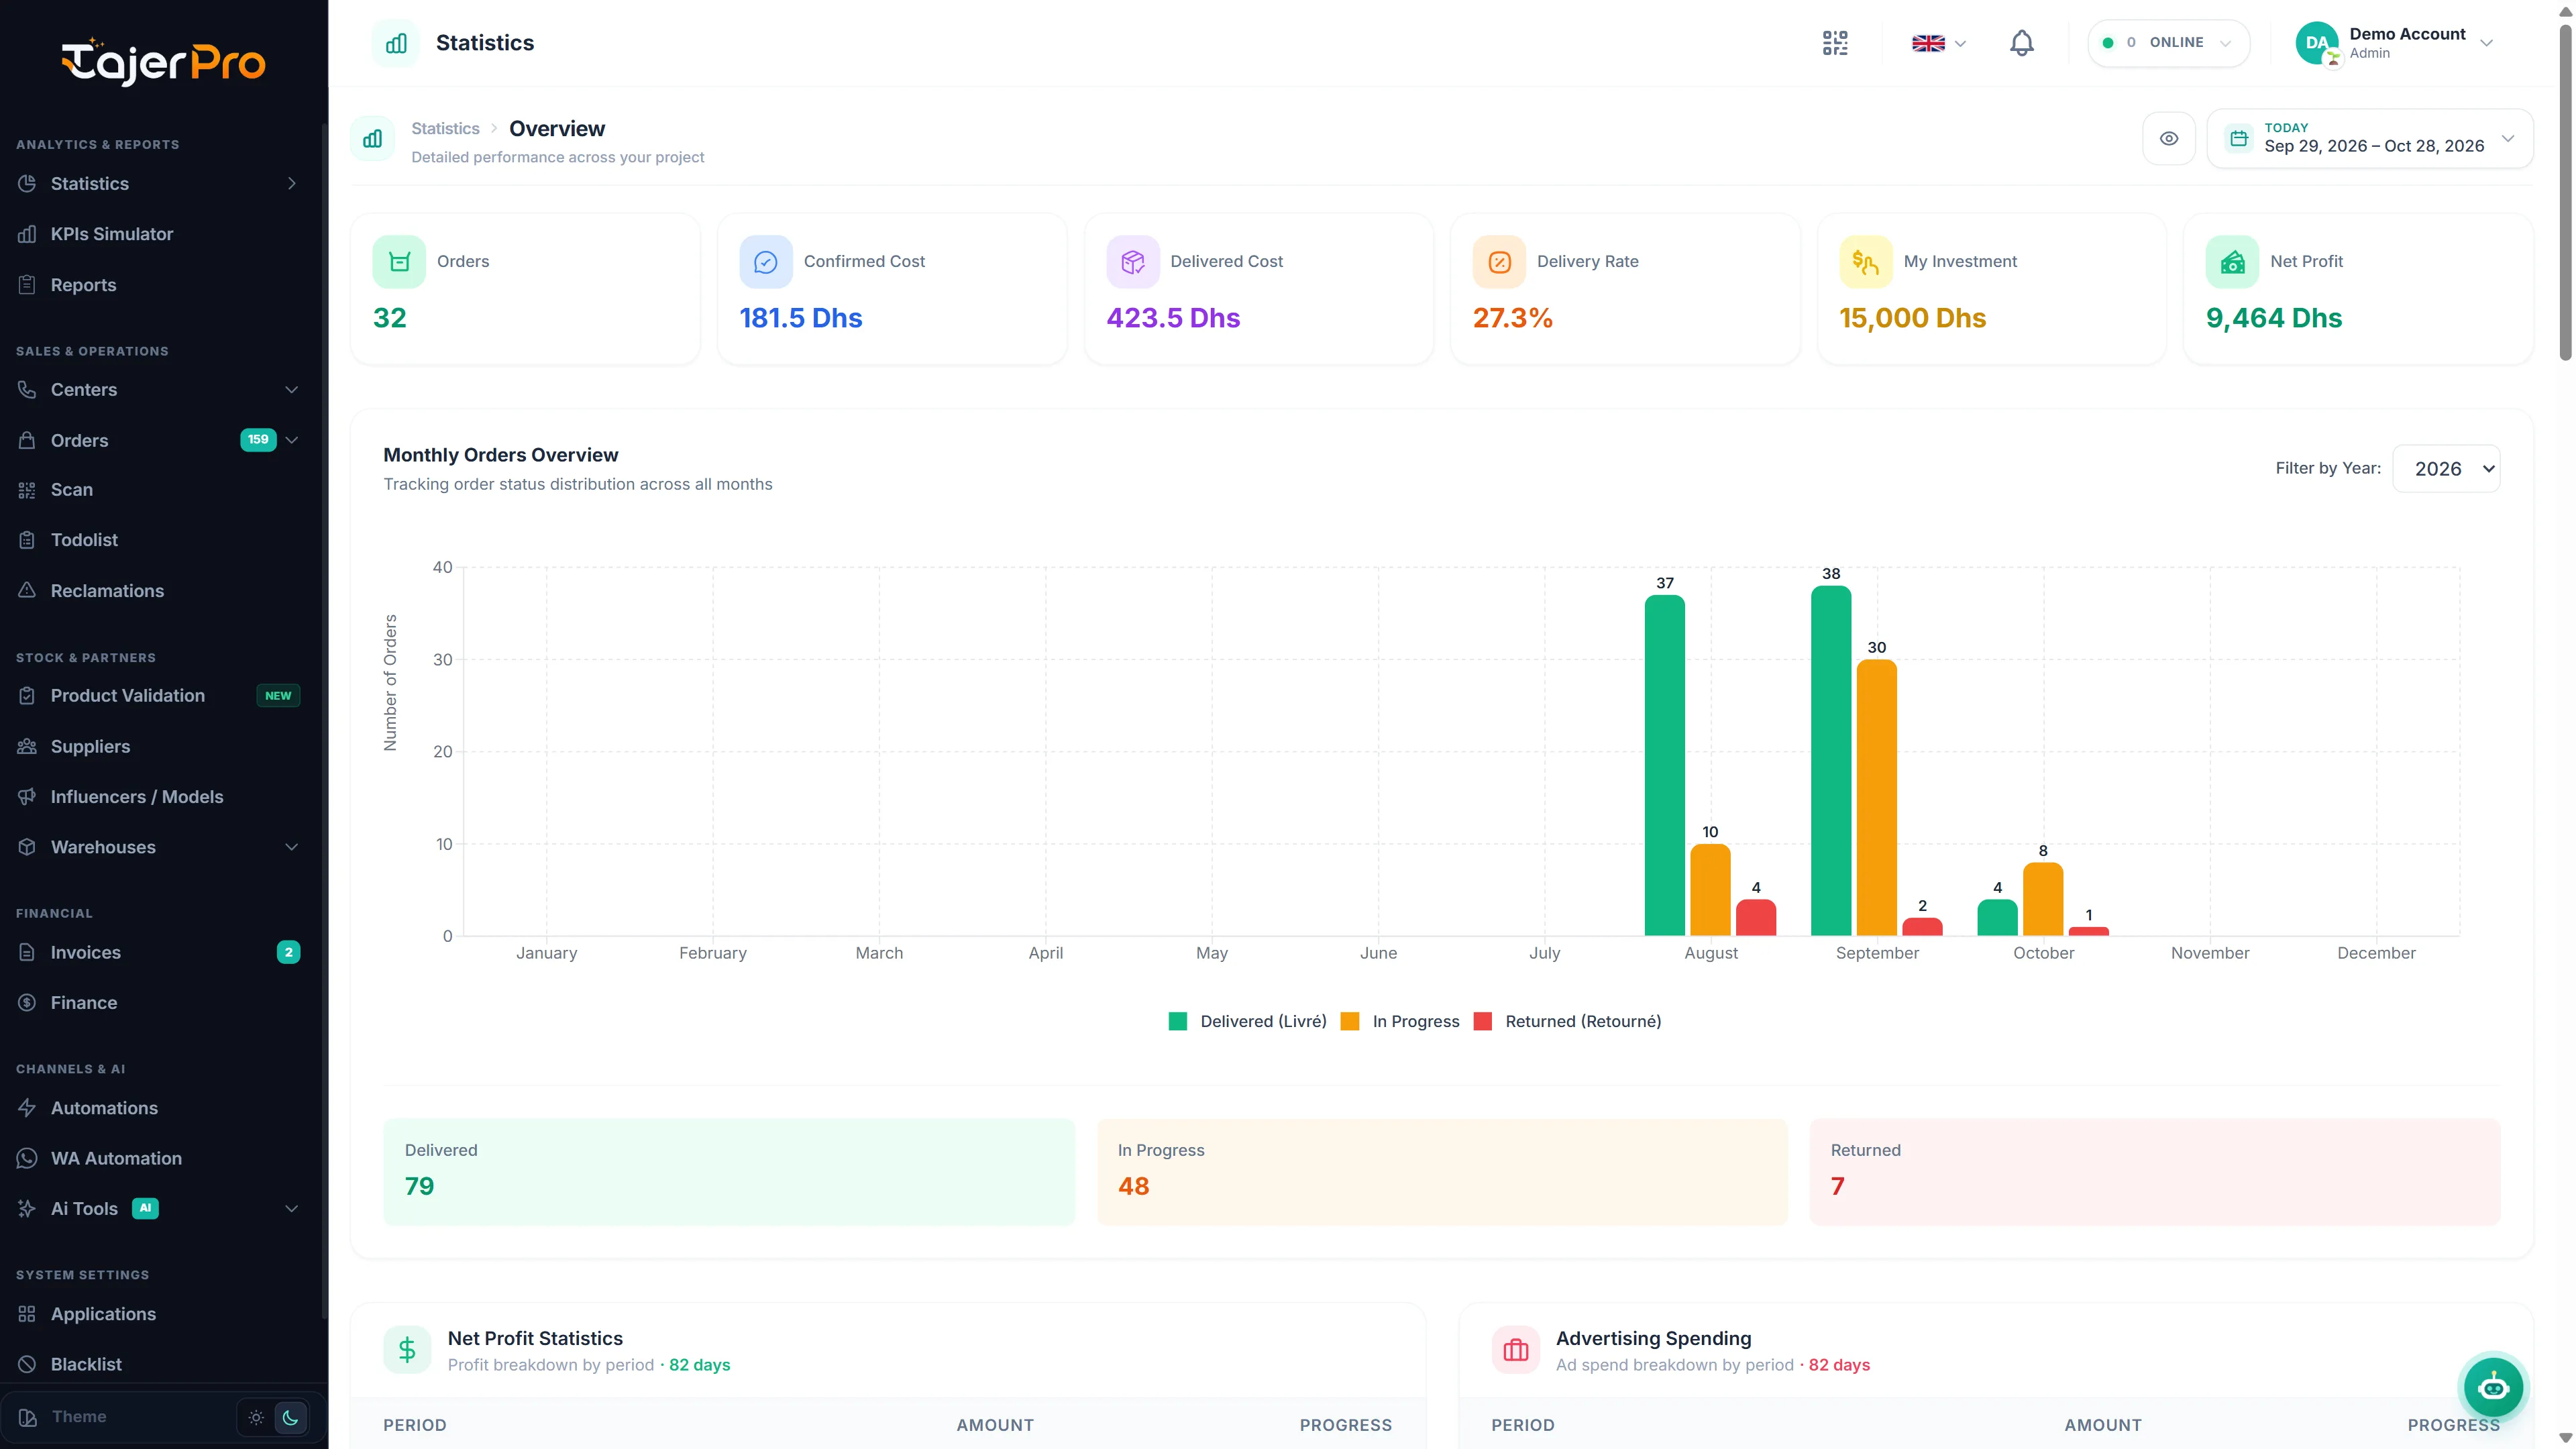Click the Overview breadcrumb chart icon
The height and width of the screenshot is (1449, 2576).
point(373,139)
